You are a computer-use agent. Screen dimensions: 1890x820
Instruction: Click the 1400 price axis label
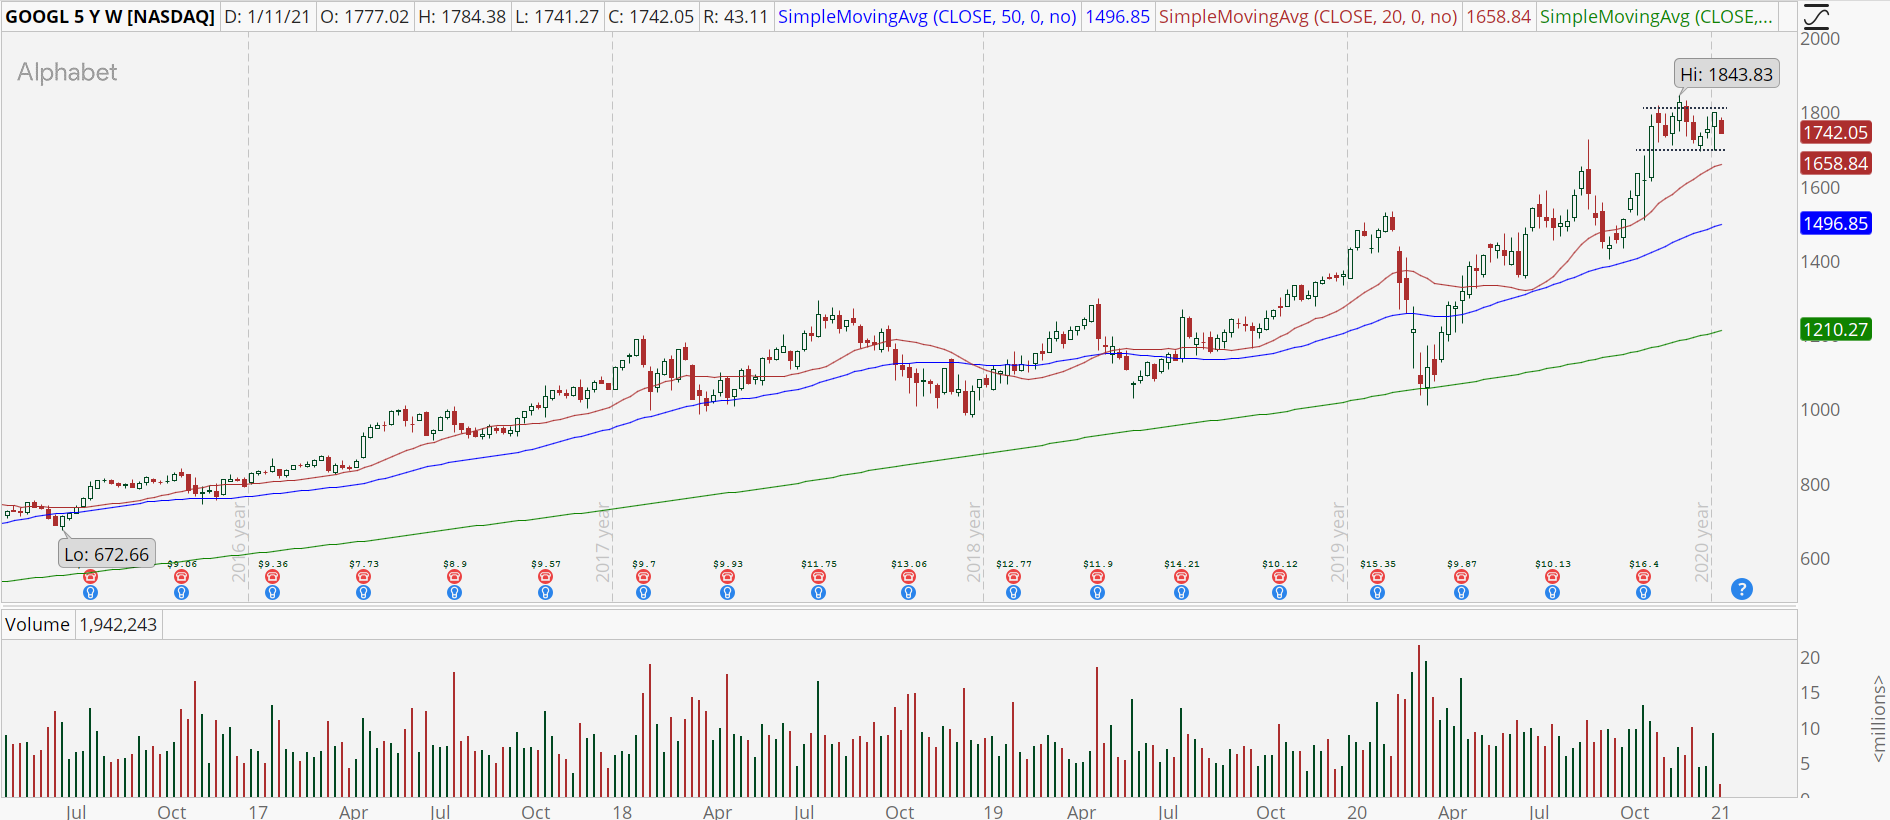pyautogui.click(x=1820, y=262)
